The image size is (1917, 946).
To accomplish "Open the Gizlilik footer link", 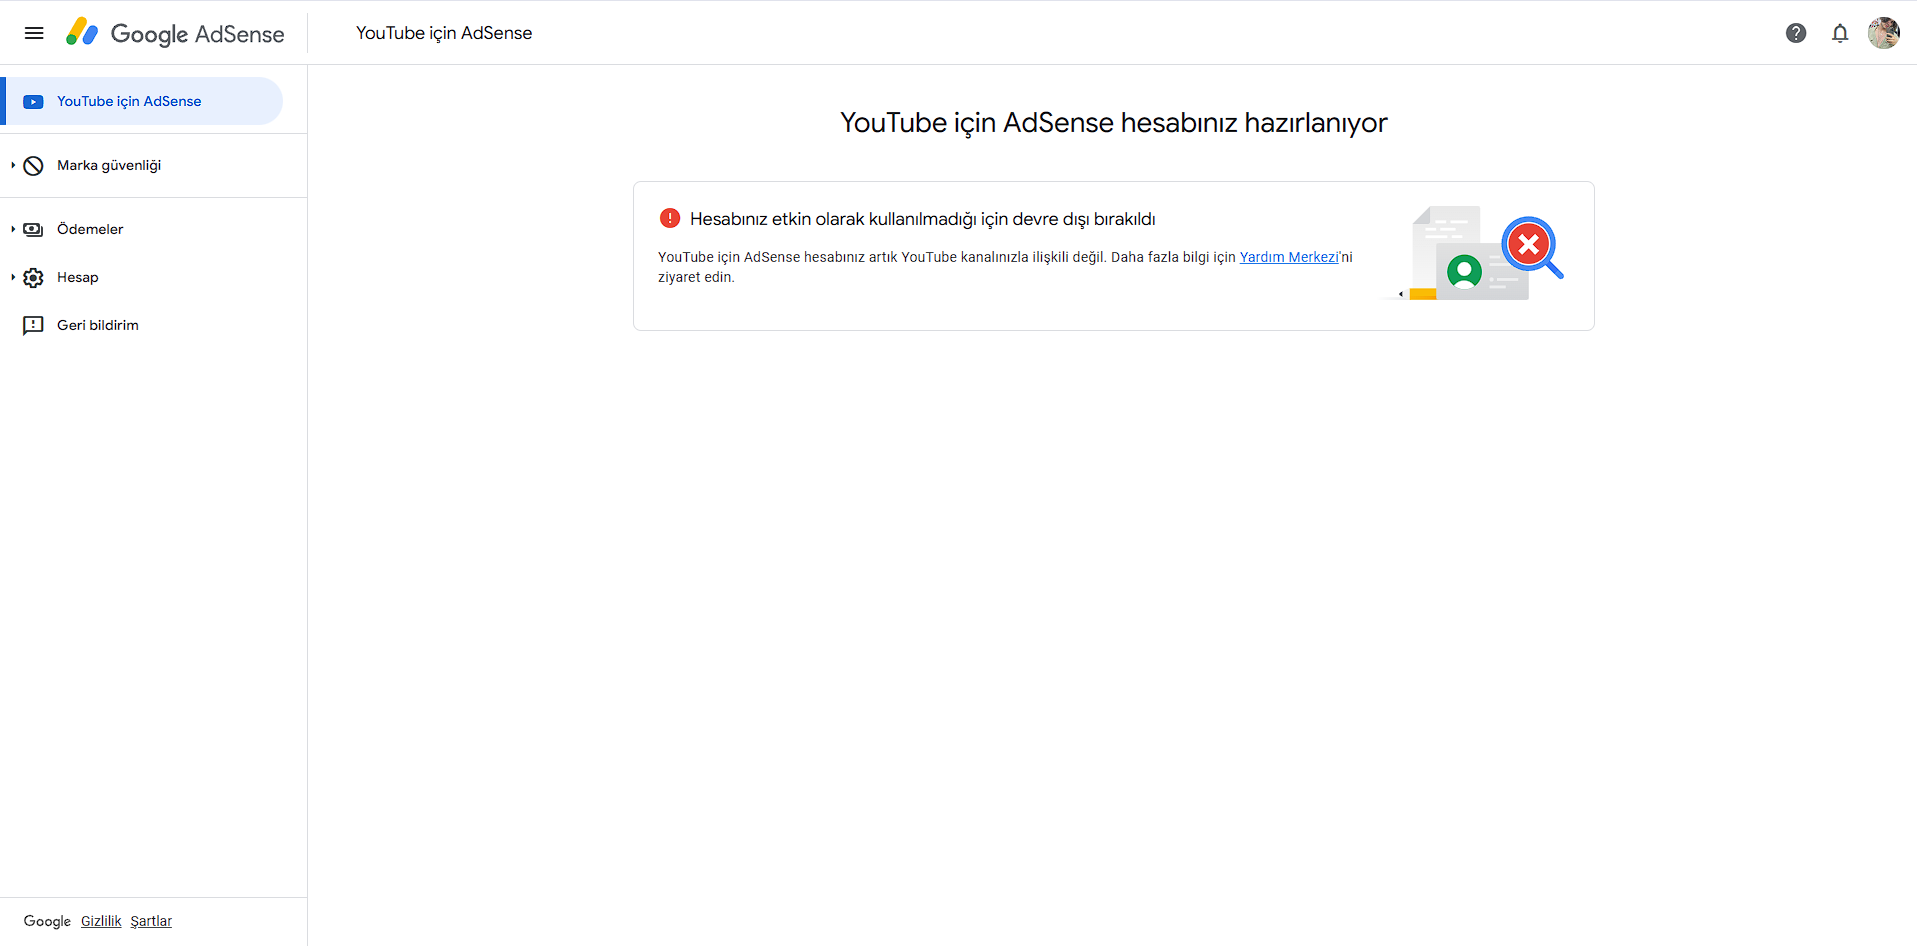I will [101, 921].
